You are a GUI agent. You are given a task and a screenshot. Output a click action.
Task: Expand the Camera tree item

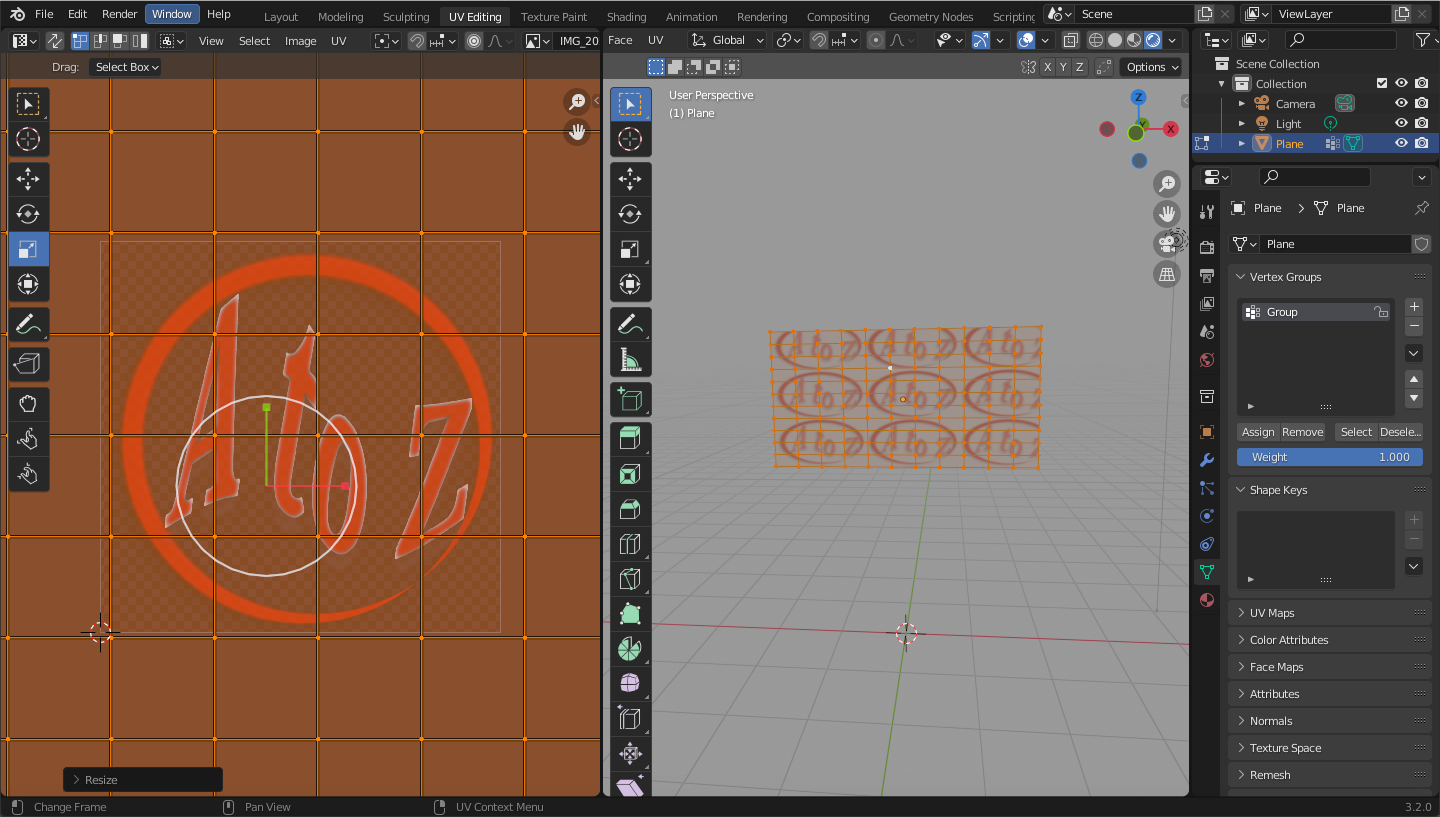(1242, 103)
